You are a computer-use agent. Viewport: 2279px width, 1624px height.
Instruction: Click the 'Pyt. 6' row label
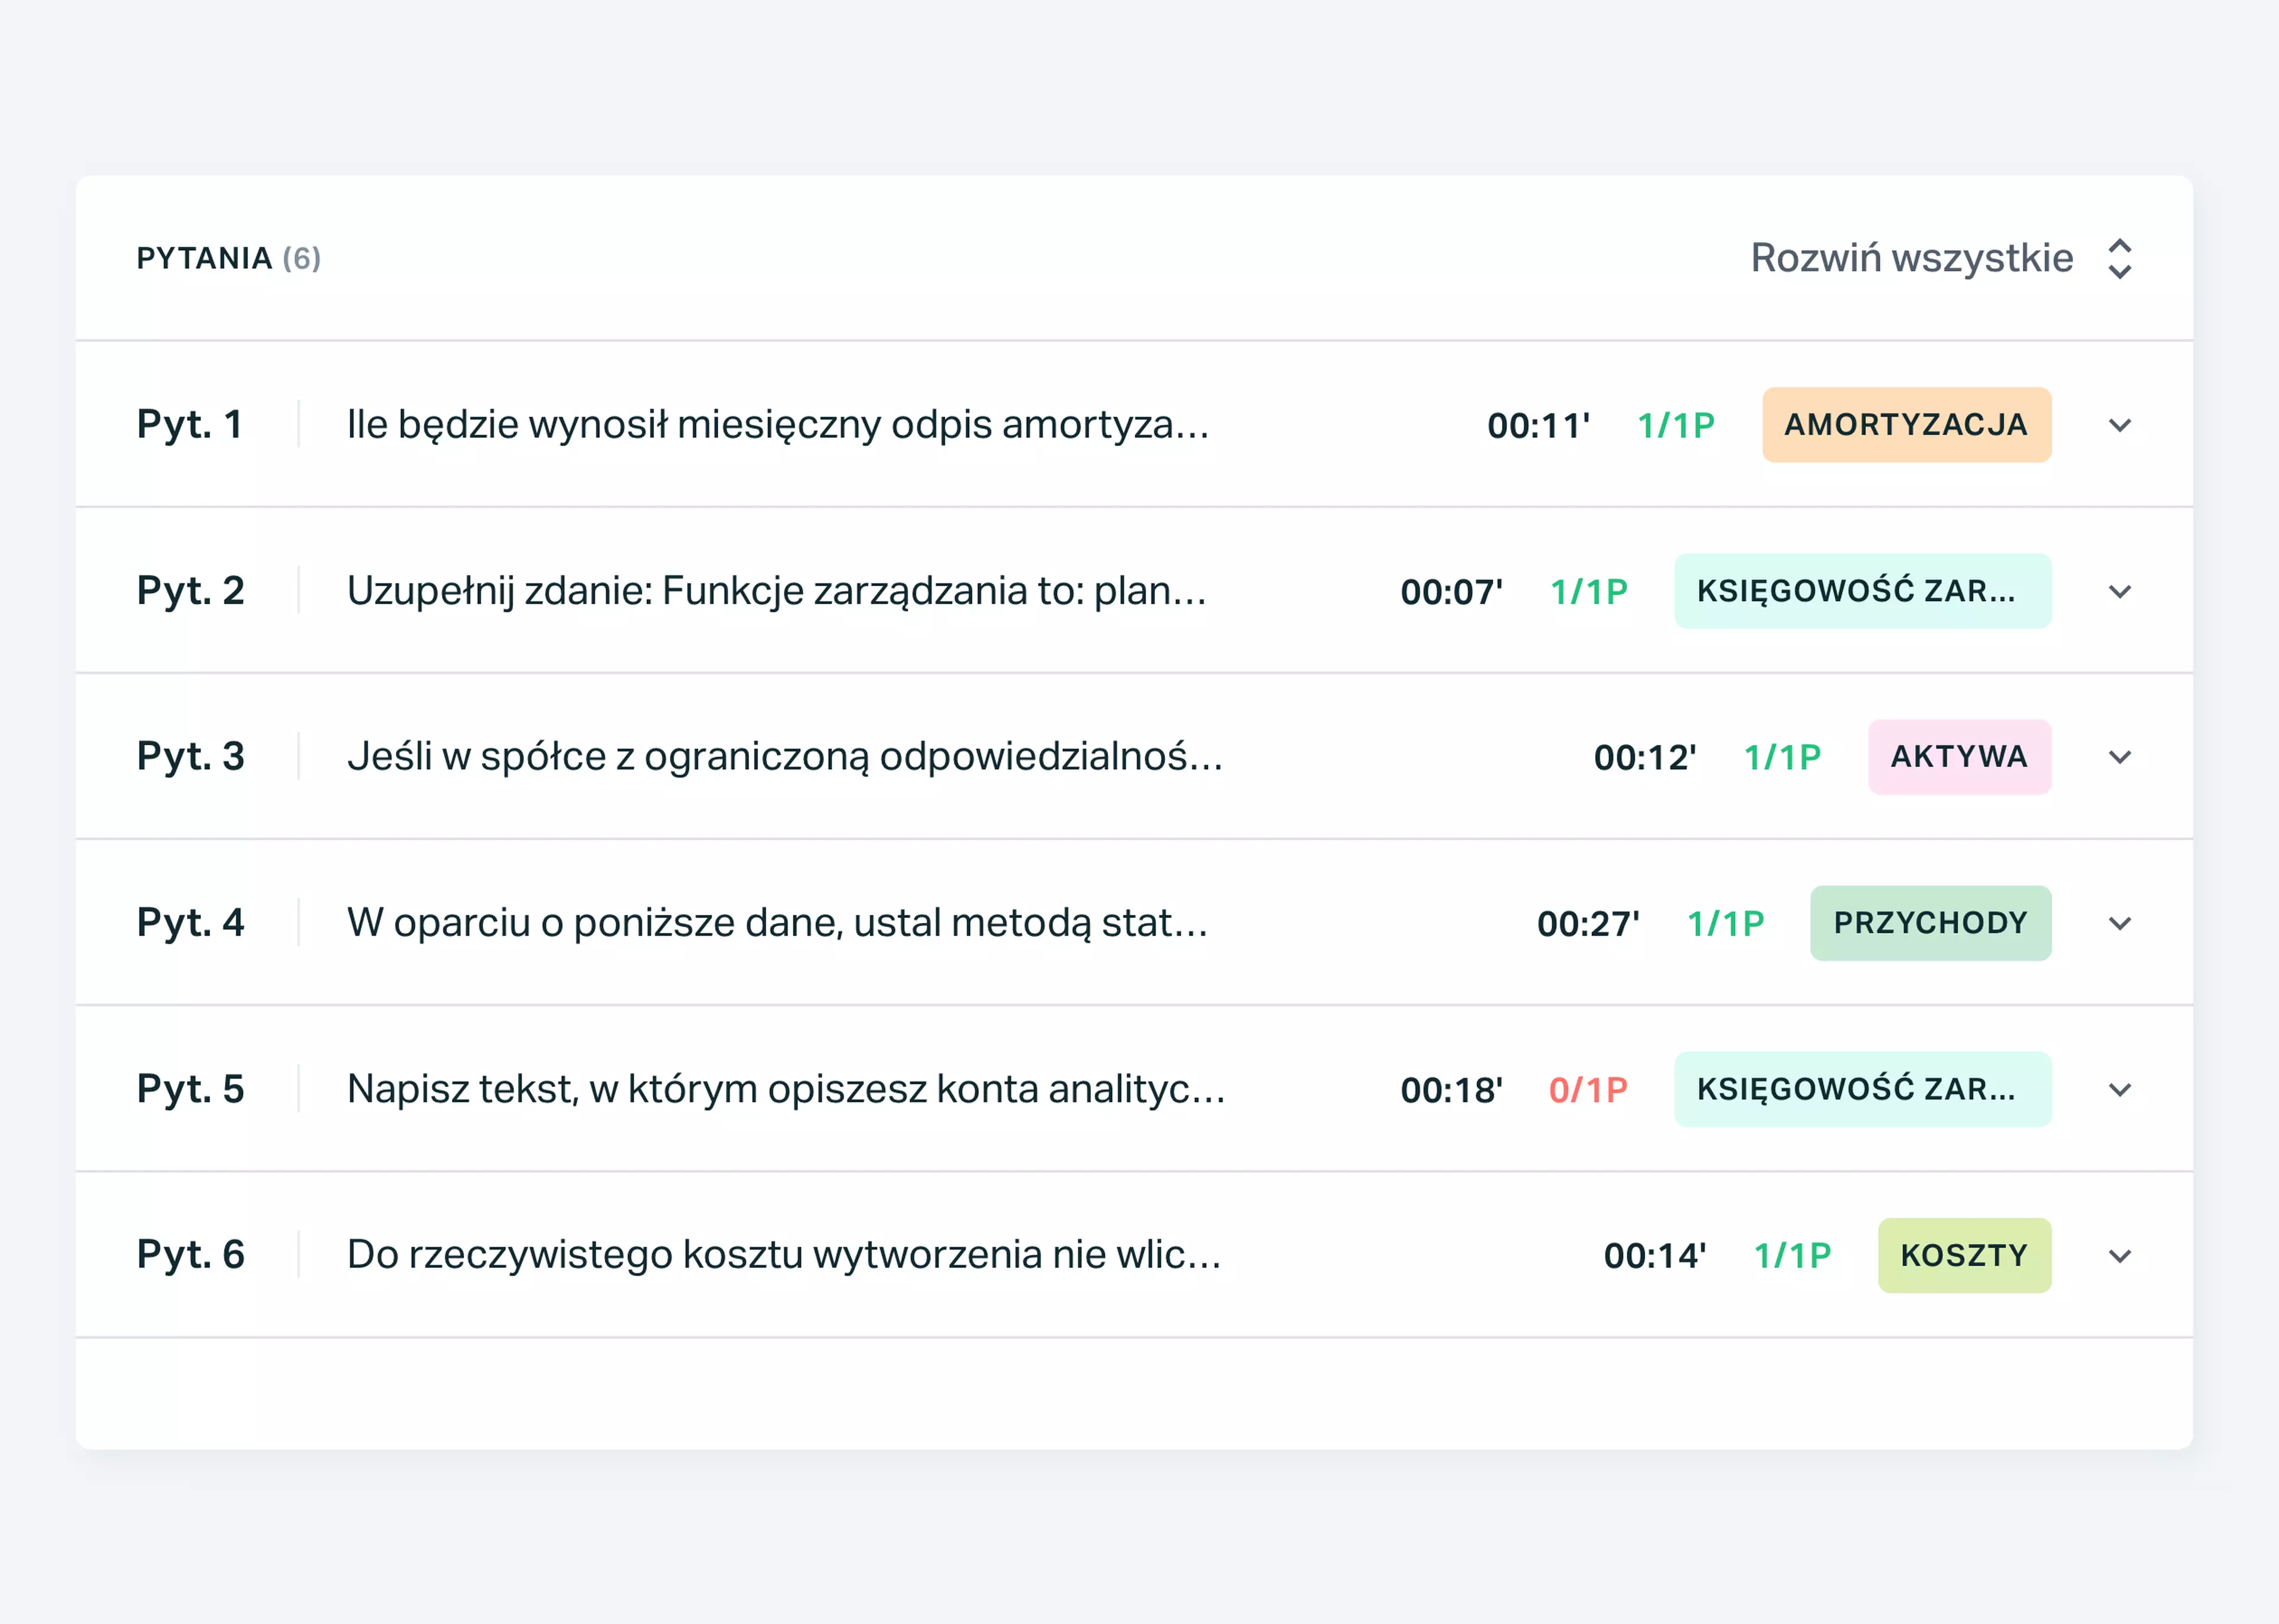190,1255
